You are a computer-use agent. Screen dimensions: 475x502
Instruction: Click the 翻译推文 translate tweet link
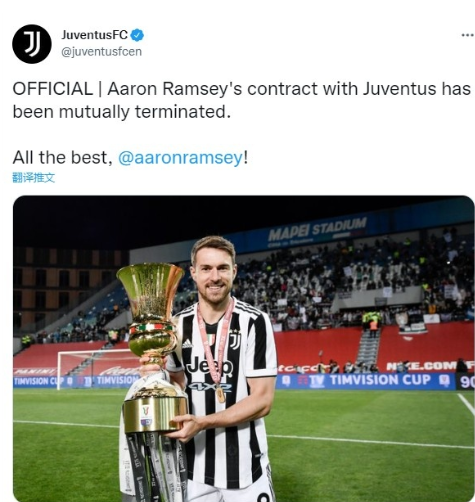[34, 178]
